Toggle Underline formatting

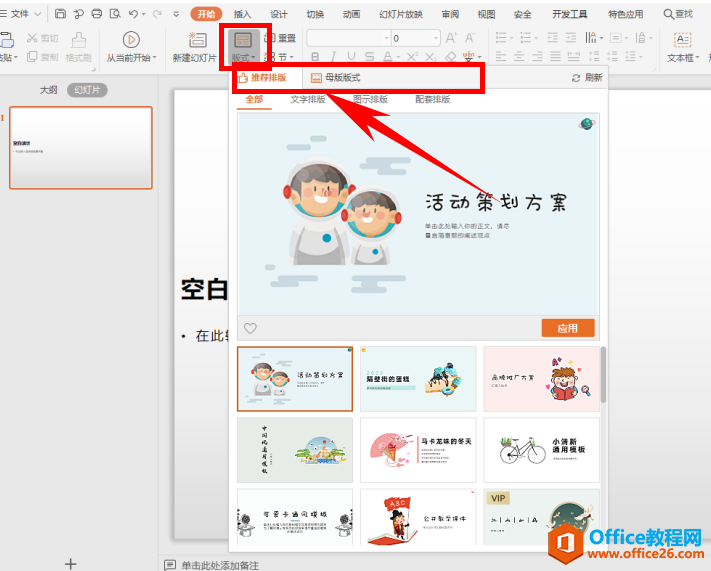(x=351, y=57)
